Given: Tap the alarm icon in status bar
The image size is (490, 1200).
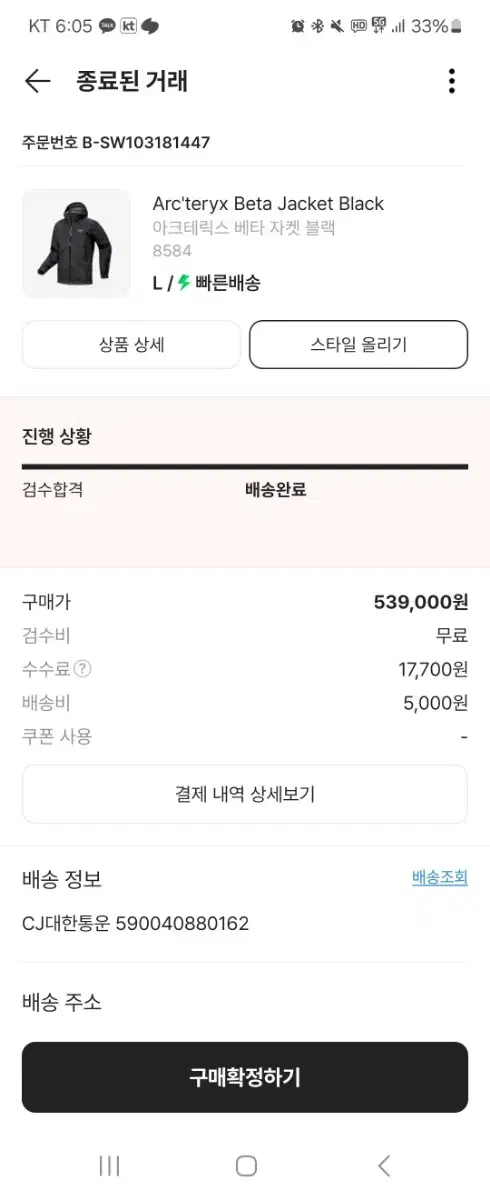Looking at the screenshot, I should click(x=298, y=26).
